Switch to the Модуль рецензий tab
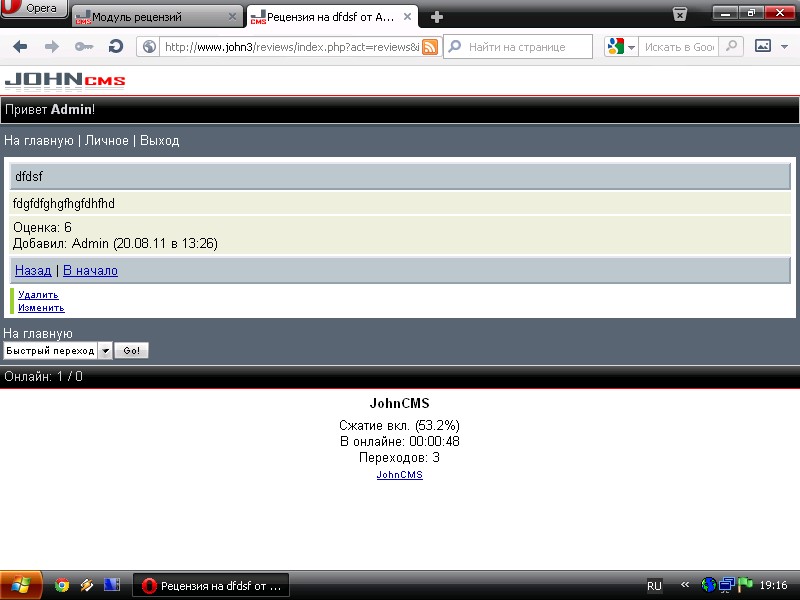Viewport: 800px width, 600px height. pos(157,17)
